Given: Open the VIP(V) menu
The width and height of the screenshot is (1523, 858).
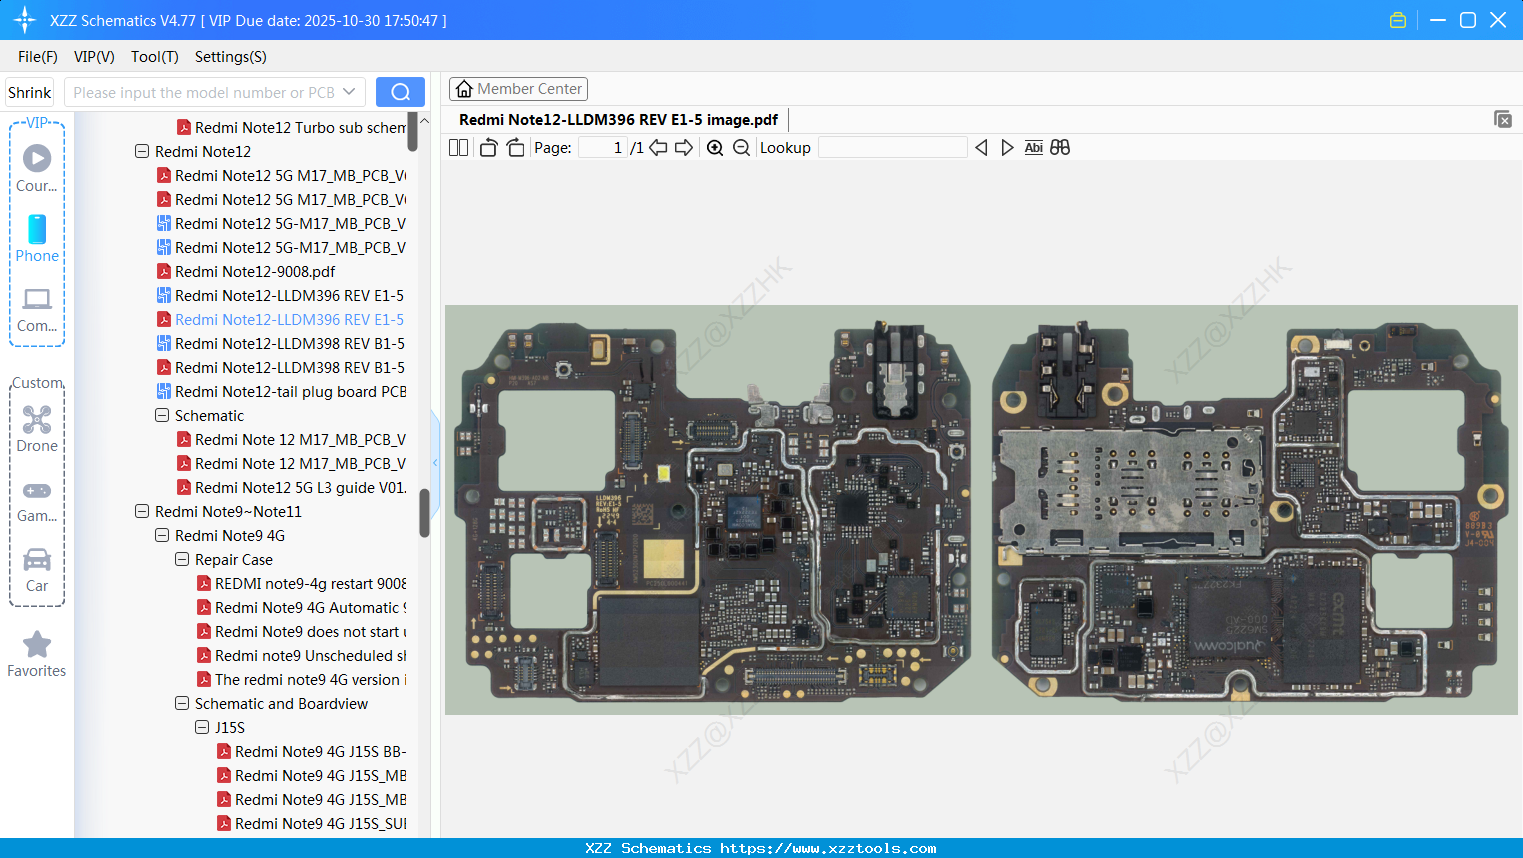Looking at the screenshot, I should point(93,57).
